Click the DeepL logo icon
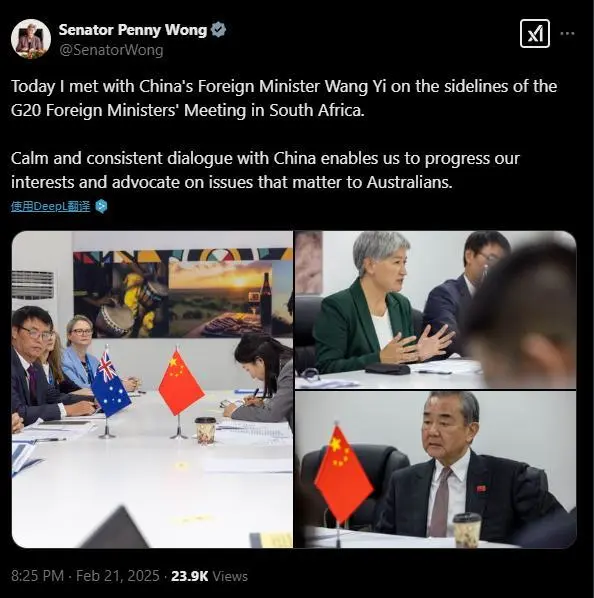 click(101, 206)
